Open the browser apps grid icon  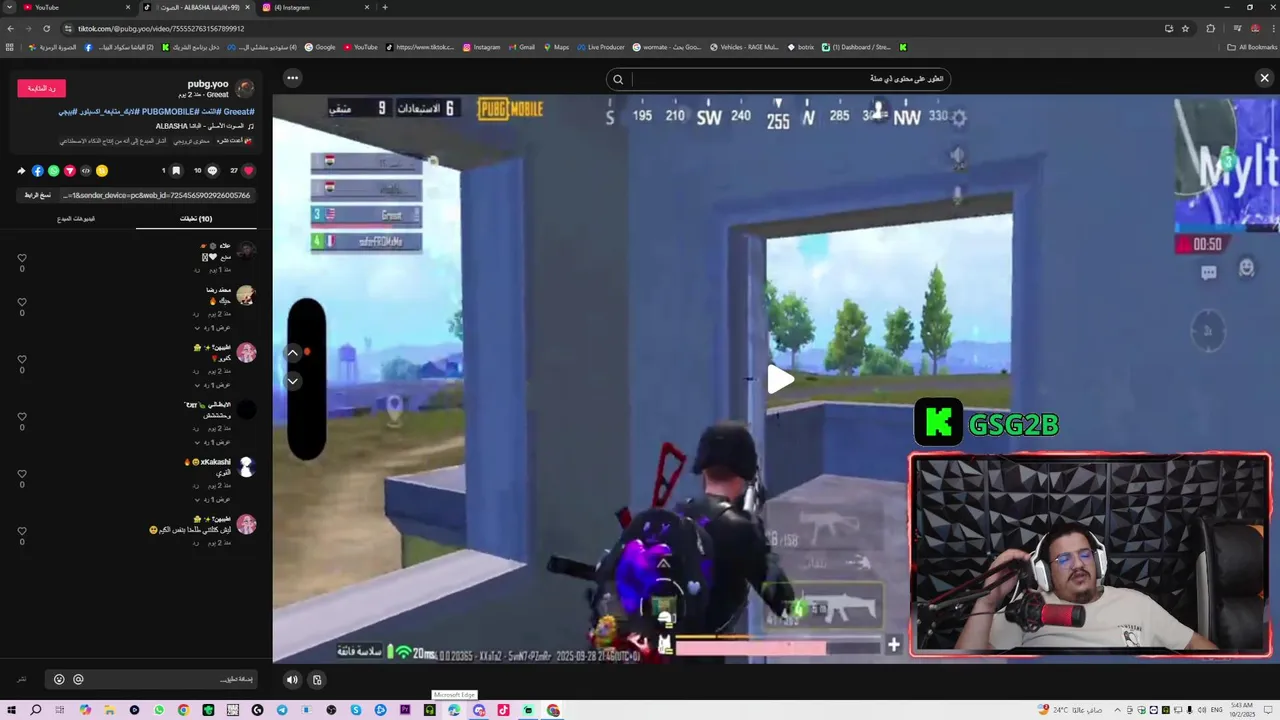click(10, 47)
